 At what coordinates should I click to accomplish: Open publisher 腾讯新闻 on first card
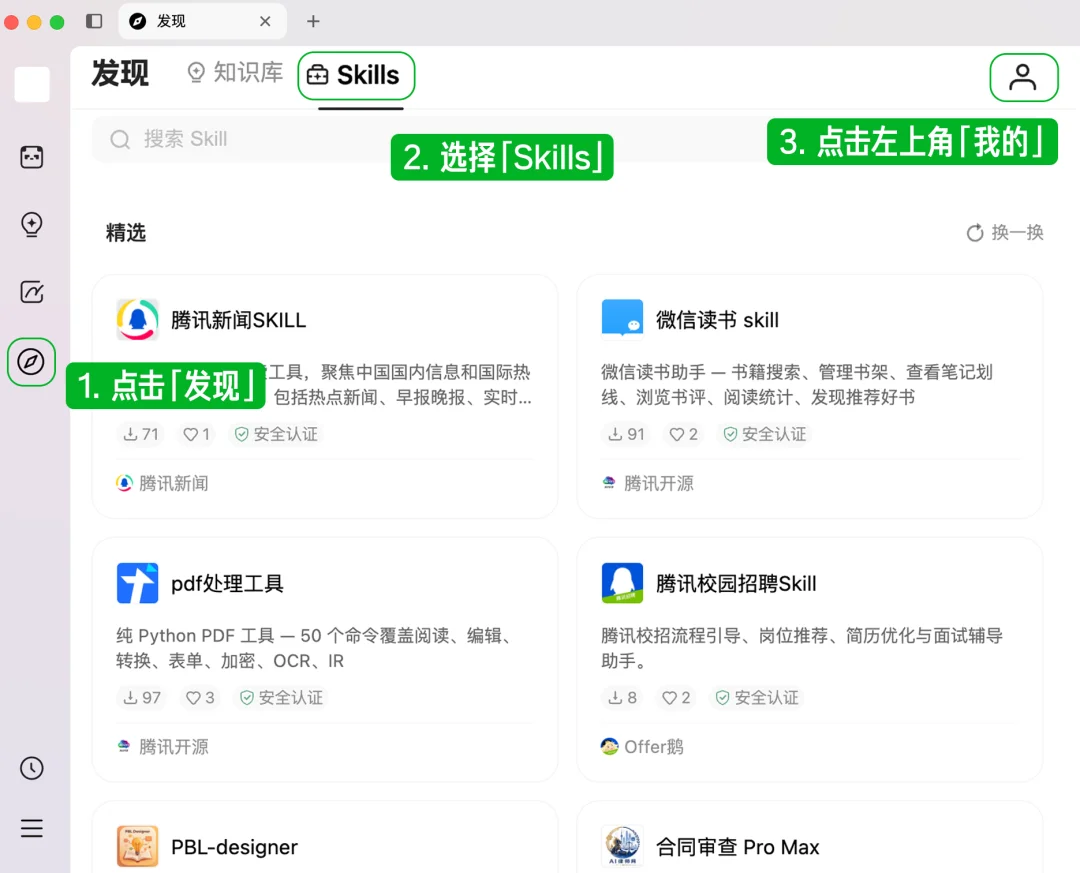click(163, 483)
